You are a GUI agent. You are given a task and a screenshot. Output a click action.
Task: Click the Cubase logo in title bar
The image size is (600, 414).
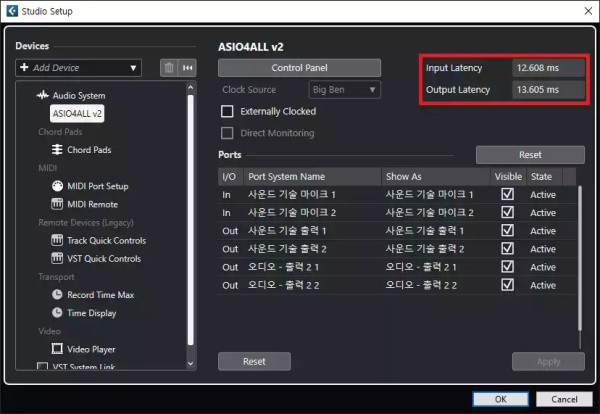(x=12, y=11)
